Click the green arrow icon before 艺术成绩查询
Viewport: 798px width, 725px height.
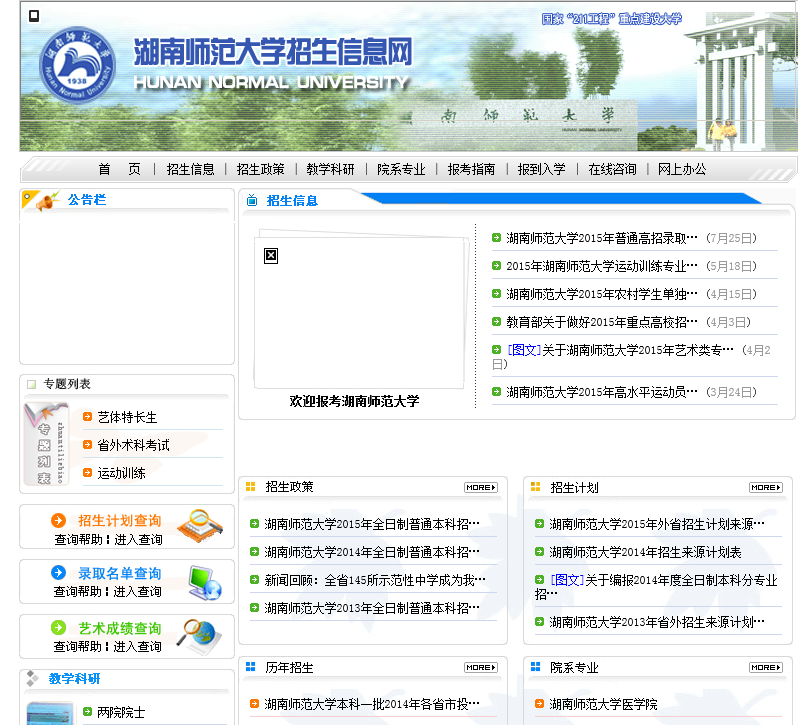click(x=59, y=627)
